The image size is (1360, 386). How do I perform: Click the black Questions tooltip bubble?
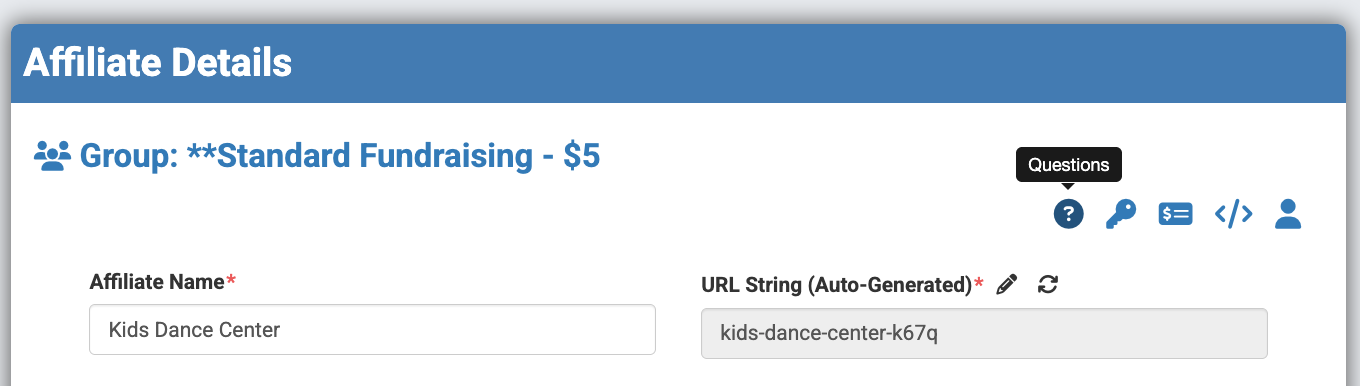[x=1069, y=165]
